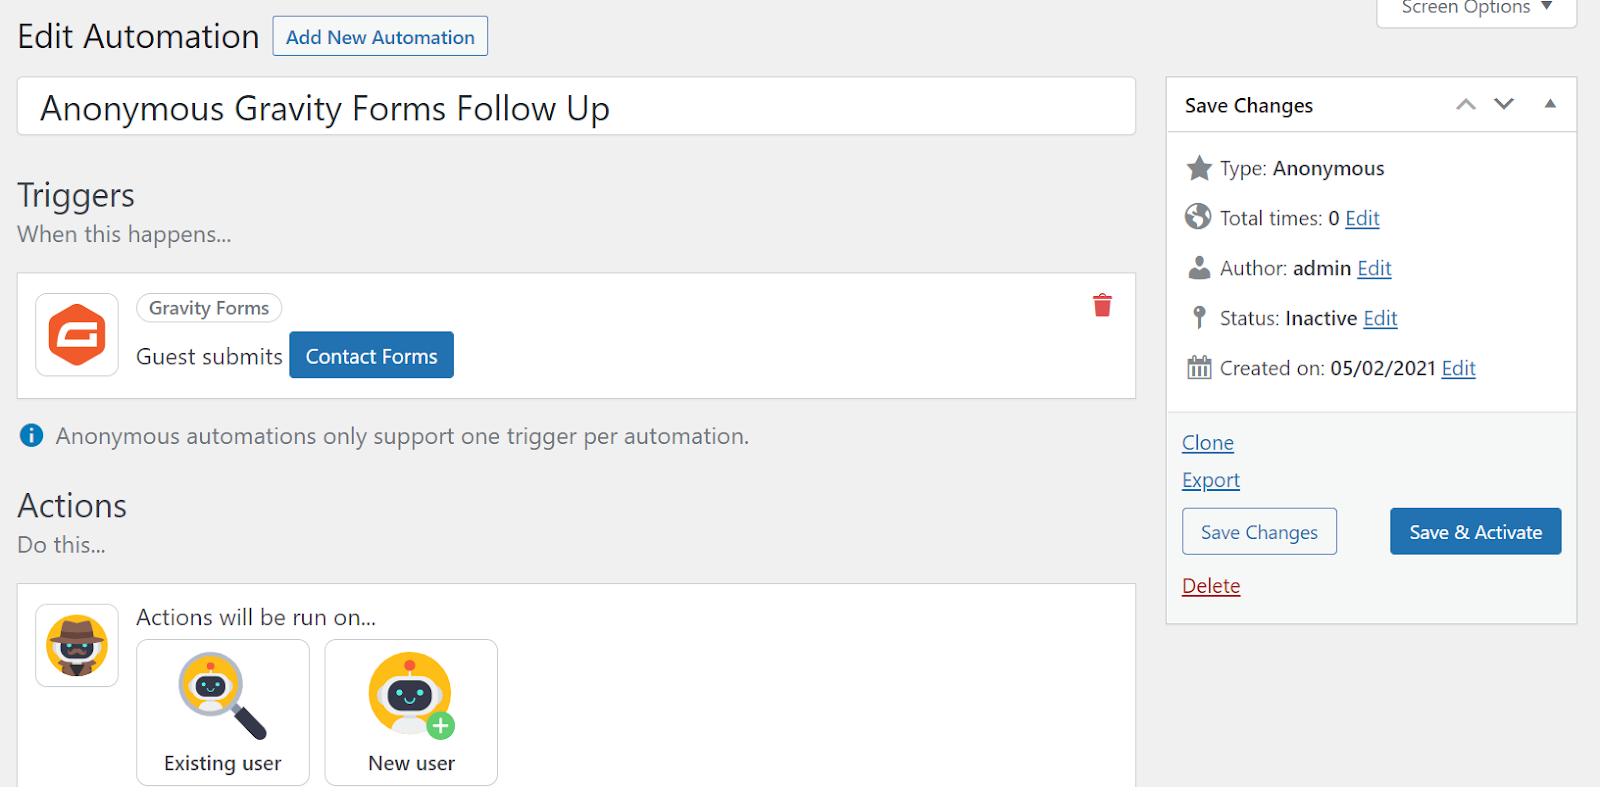
Task: Move Save Changes panel up
Action: 1465,105
